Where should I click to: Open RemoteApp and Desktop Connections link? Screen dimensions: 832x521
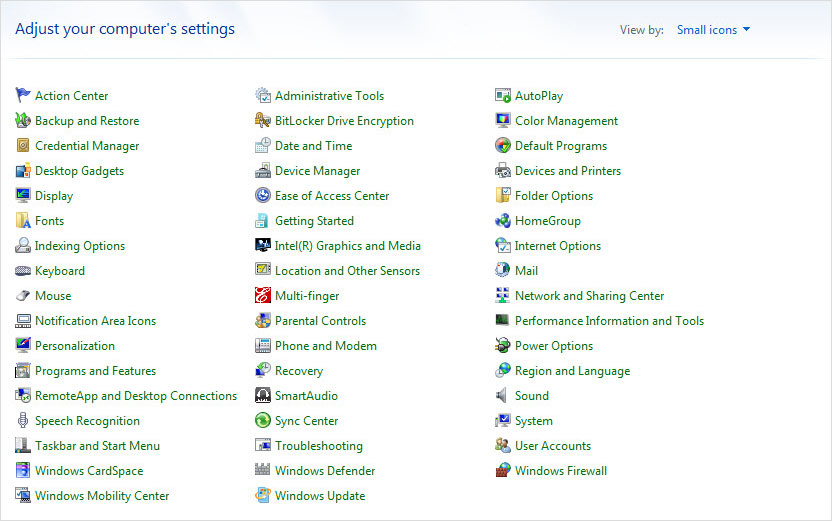point(136,395)
